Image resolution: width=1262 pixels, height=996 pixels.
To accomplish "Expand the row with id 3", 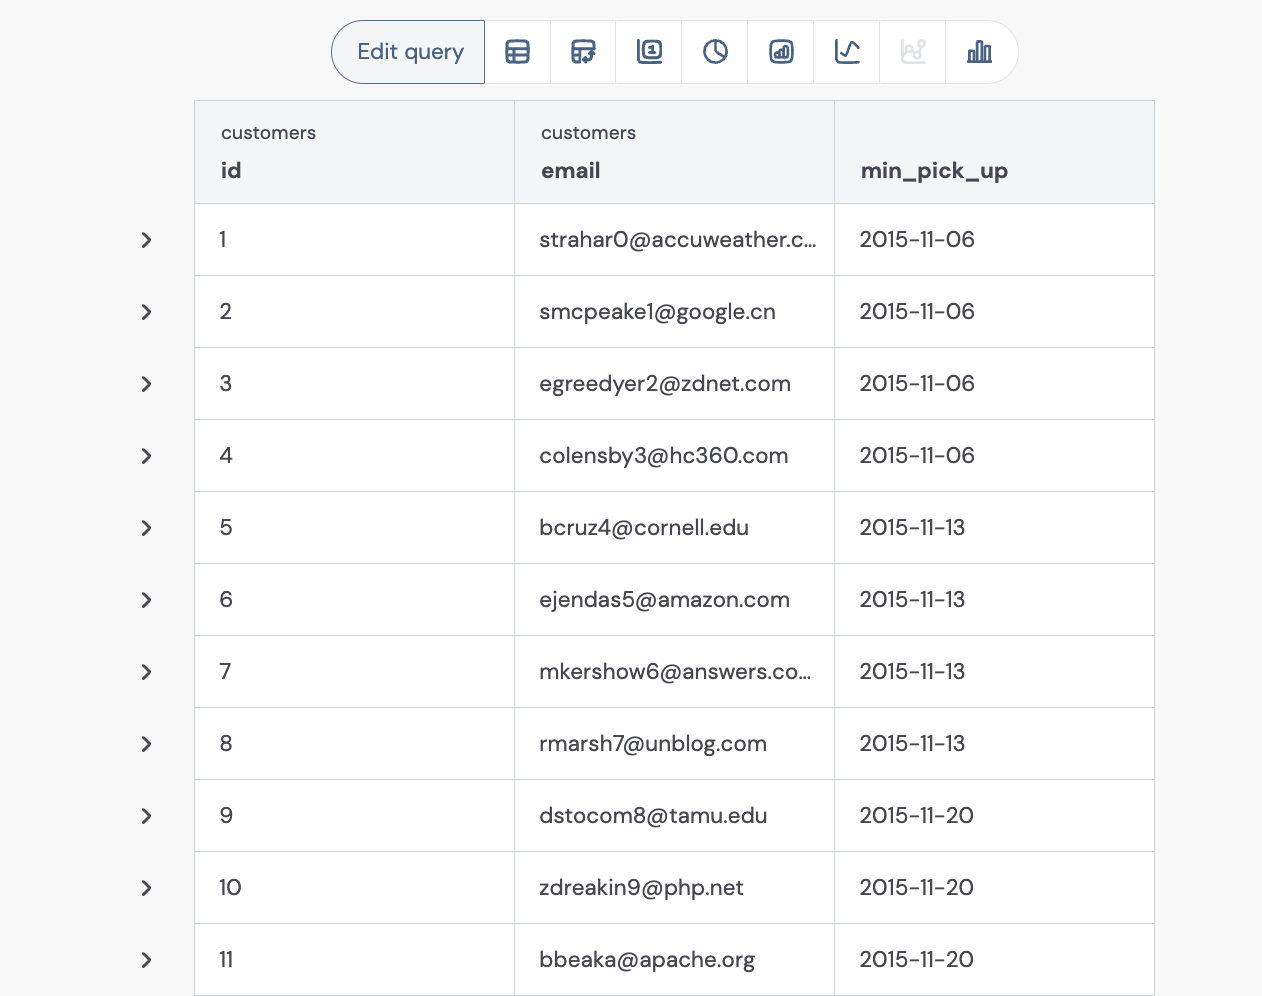I will coord(147,384).
